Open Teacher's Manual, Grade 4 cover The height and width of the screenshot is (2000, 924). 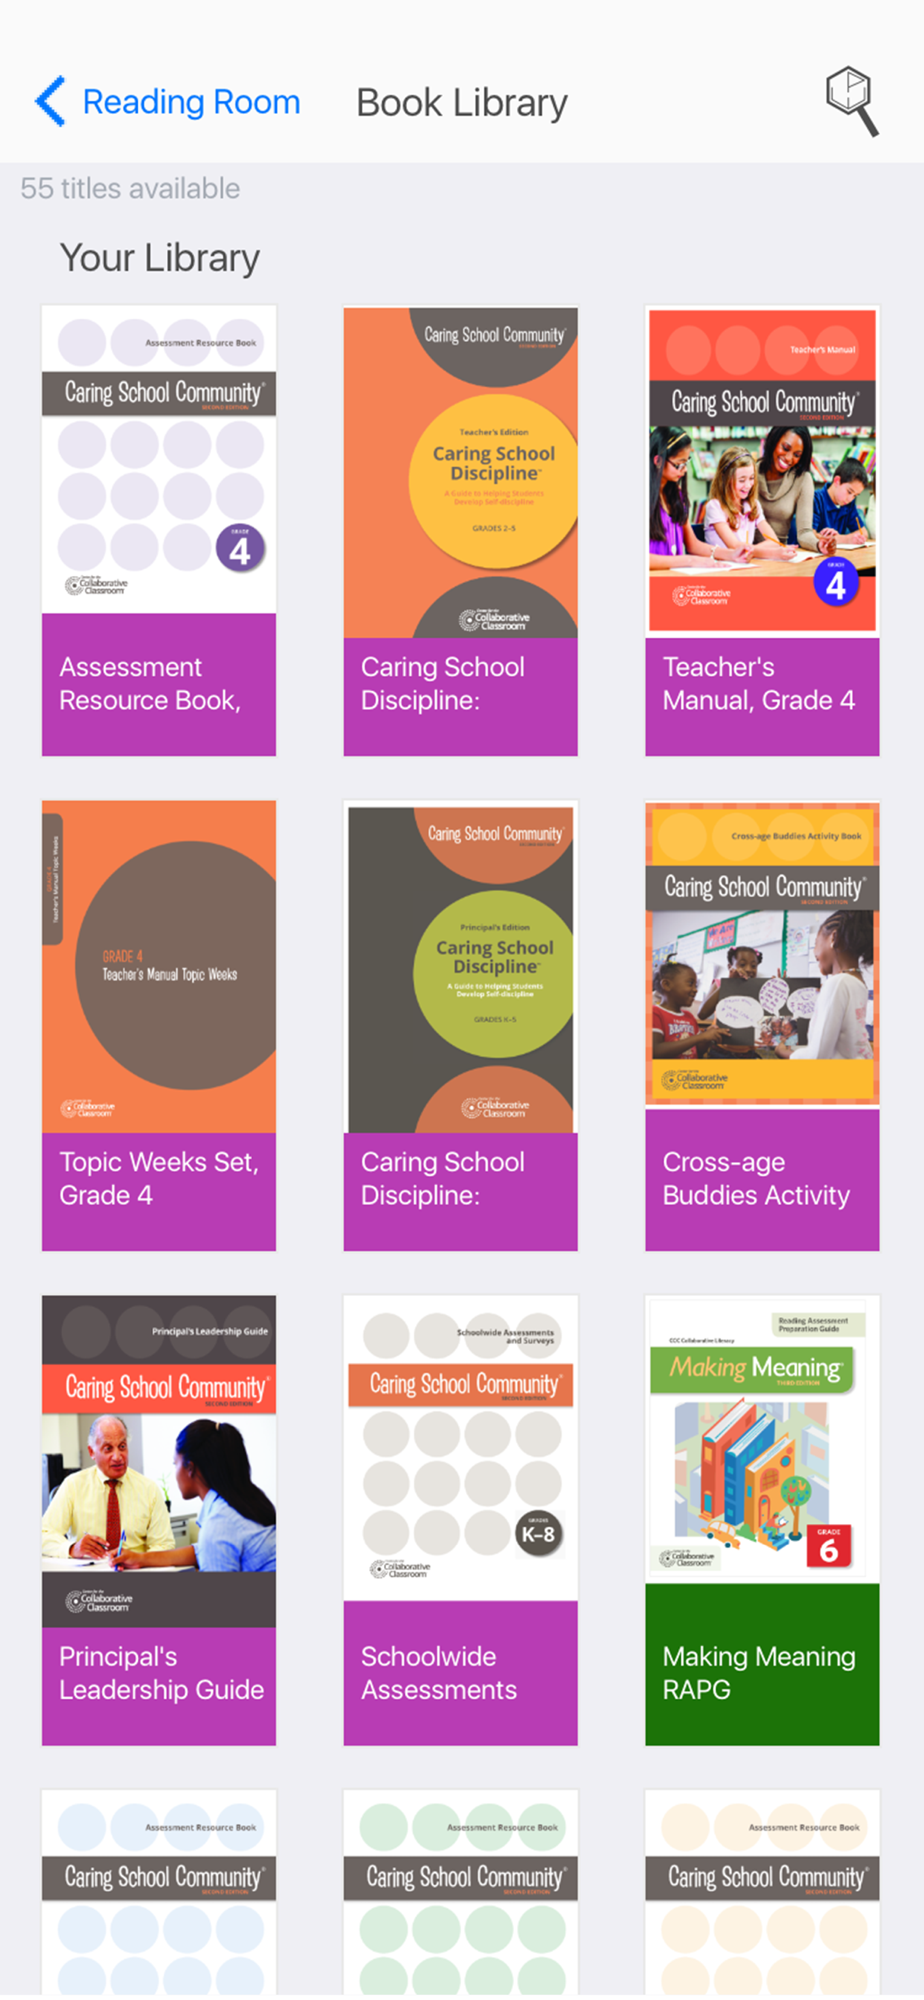[x=762, y=471]
